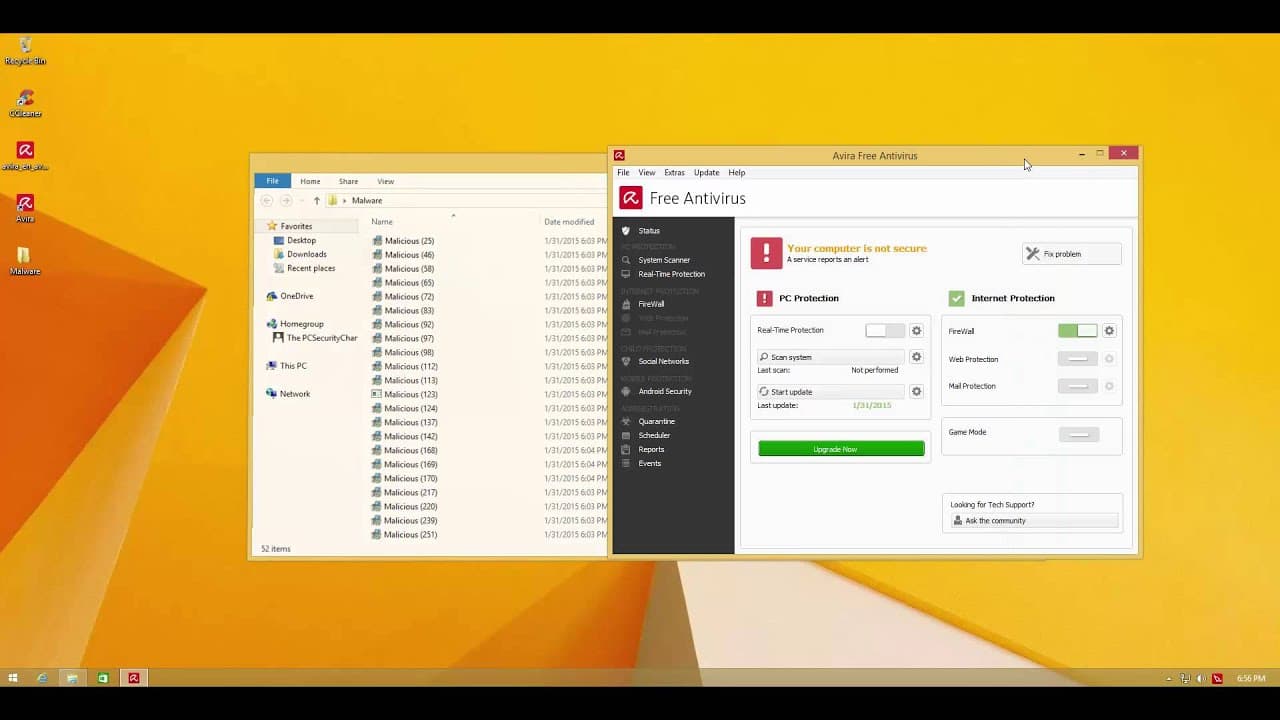Open Reports in Avira sidebar

click(x=651, y=449)
